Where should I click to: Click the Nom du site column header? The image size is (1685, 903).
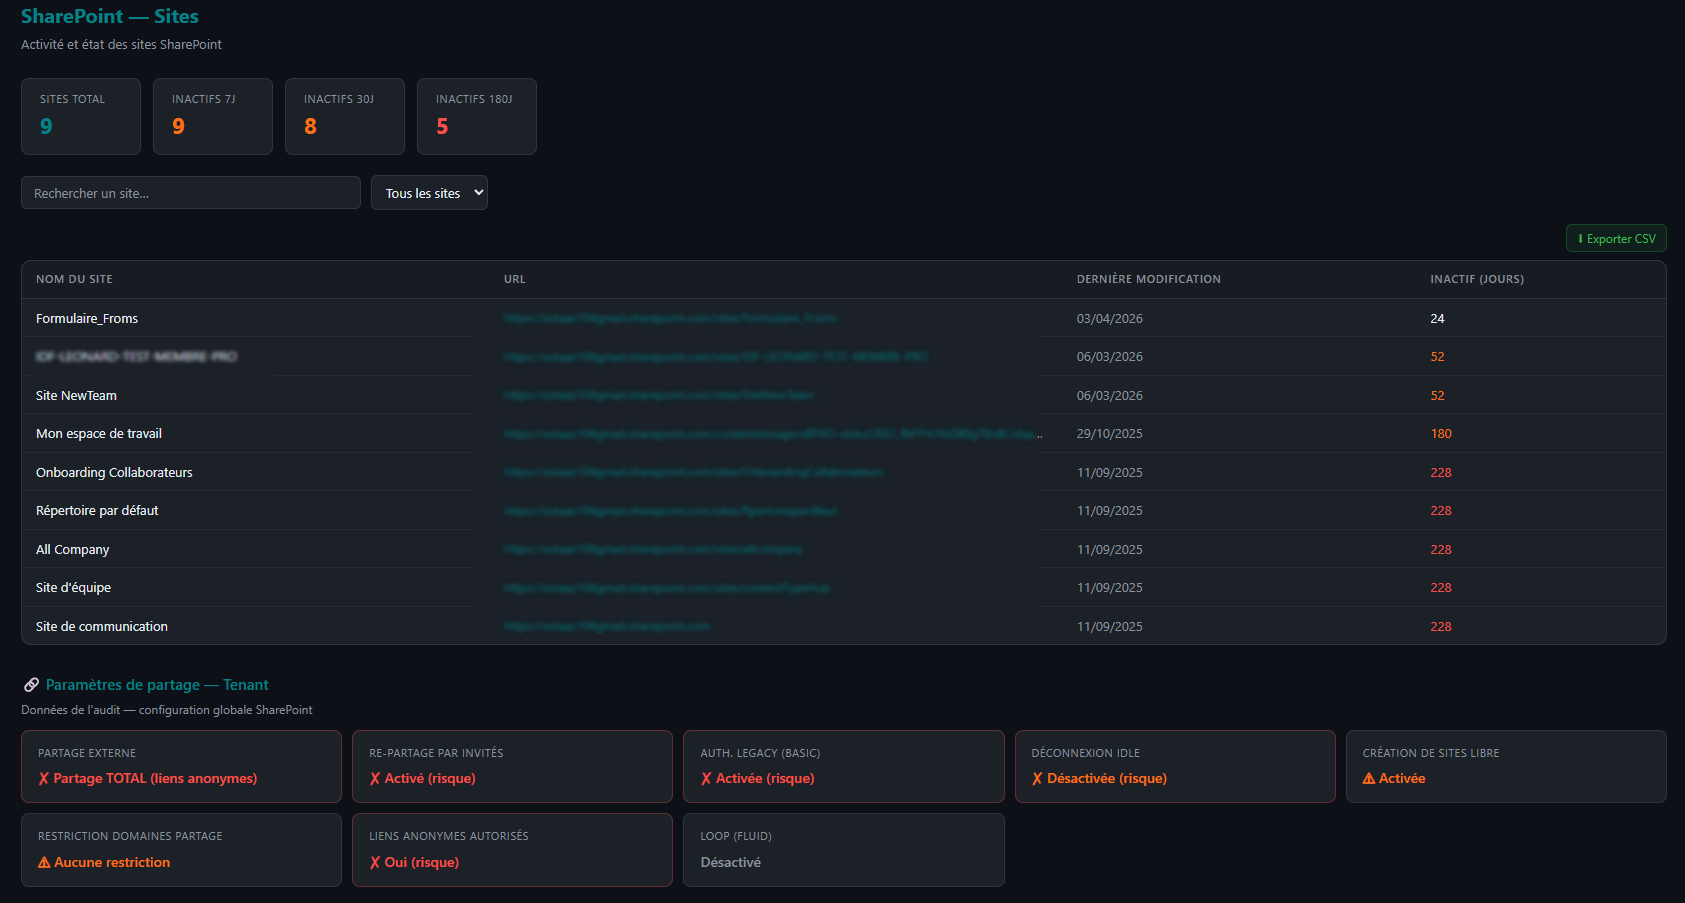pos(74,279)
